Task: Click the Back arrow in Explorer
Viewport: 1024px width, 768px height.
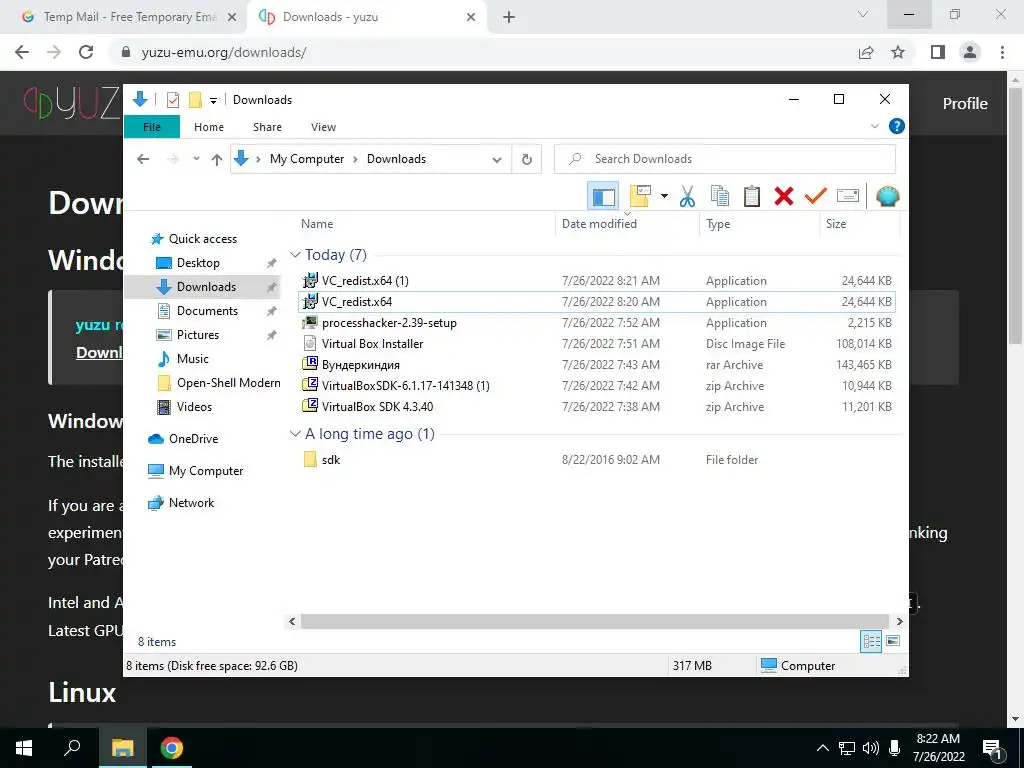Action: point(143,159)
